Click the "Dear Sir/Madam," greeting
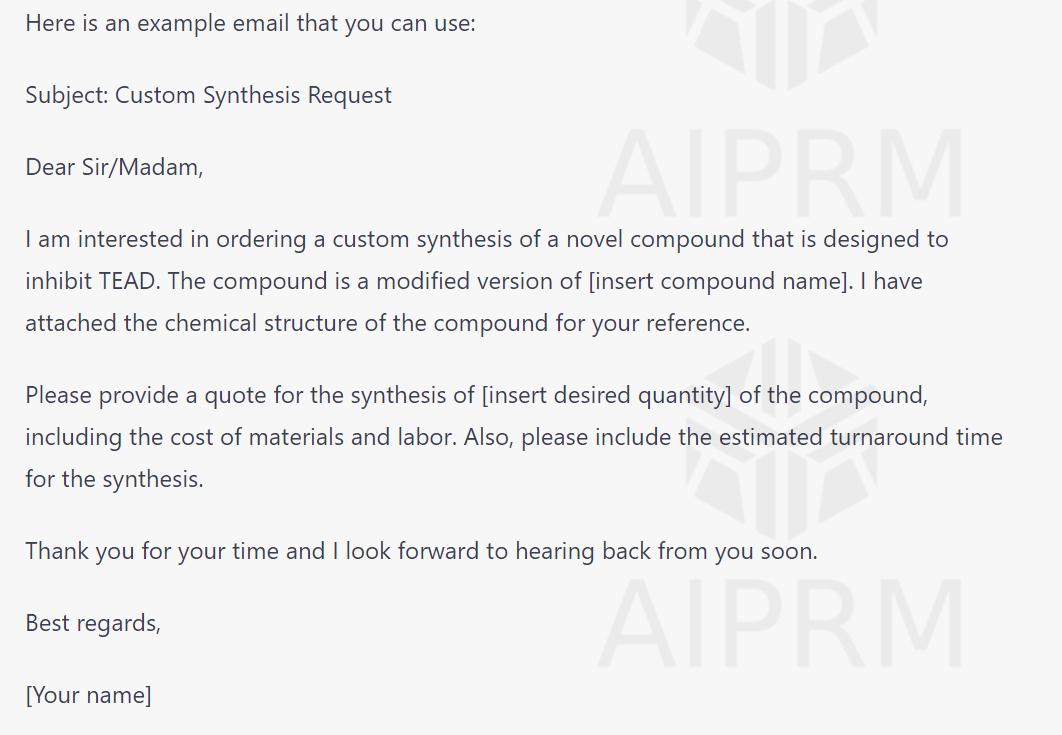The image size is (1062, 735). point(114,167)
